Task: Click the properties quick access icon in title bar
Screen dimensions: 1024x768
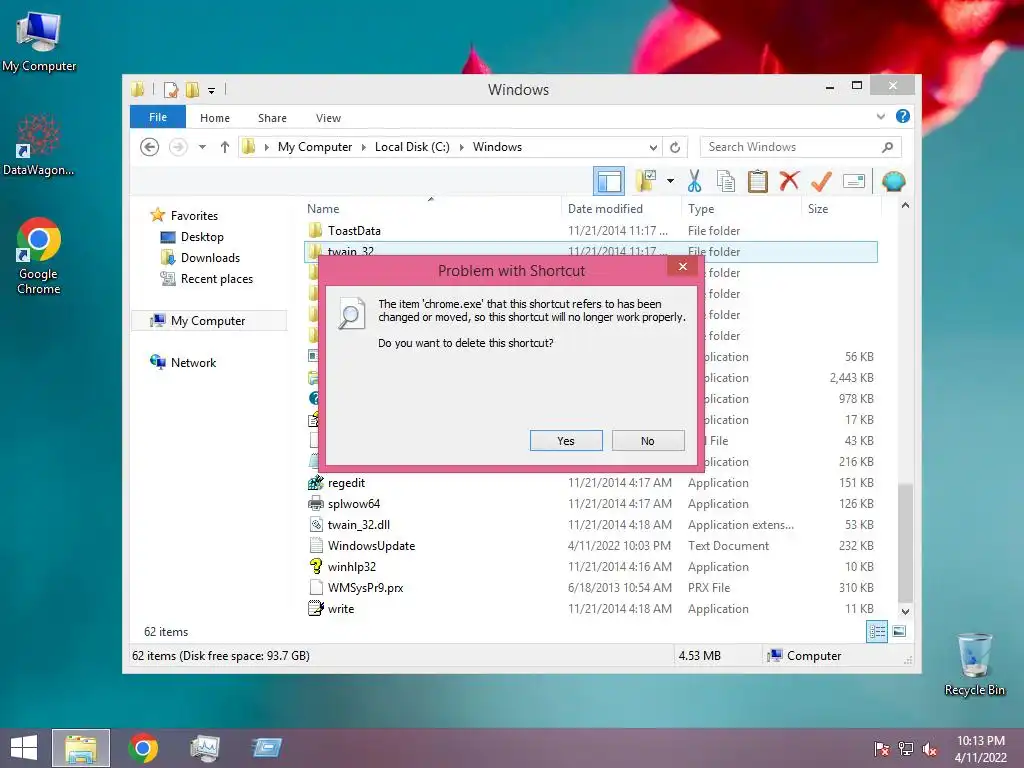Action: click(171, 89)
